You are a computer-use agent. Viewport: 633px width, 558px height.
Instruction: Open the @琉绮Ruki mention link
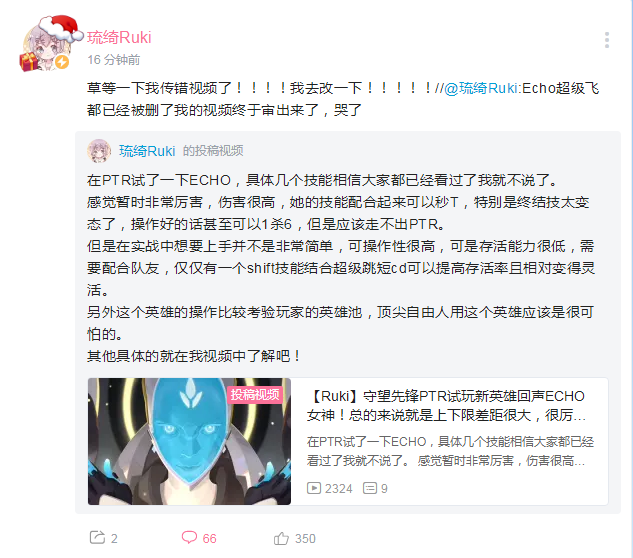click(x=481, y=88)
